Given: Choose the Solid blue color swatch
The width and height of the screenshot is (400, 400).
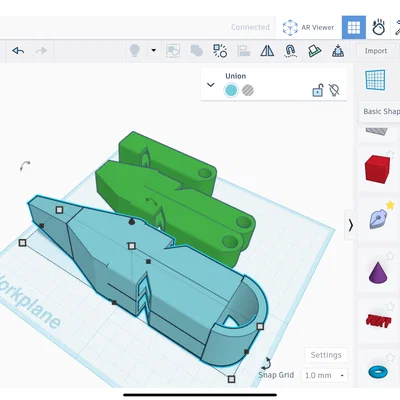Looking at the screenshot, I should pyautogui.click(x=231, y=90).
